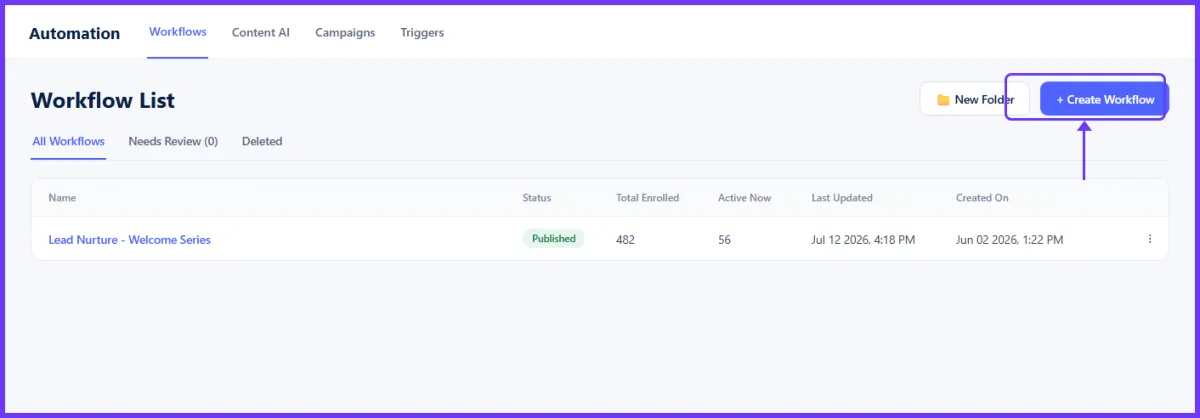Click the Create Workflow button
Image resolution: width=1200 pixels, height=418 pixels.
pyautogui.click(x=1105, y=99)
